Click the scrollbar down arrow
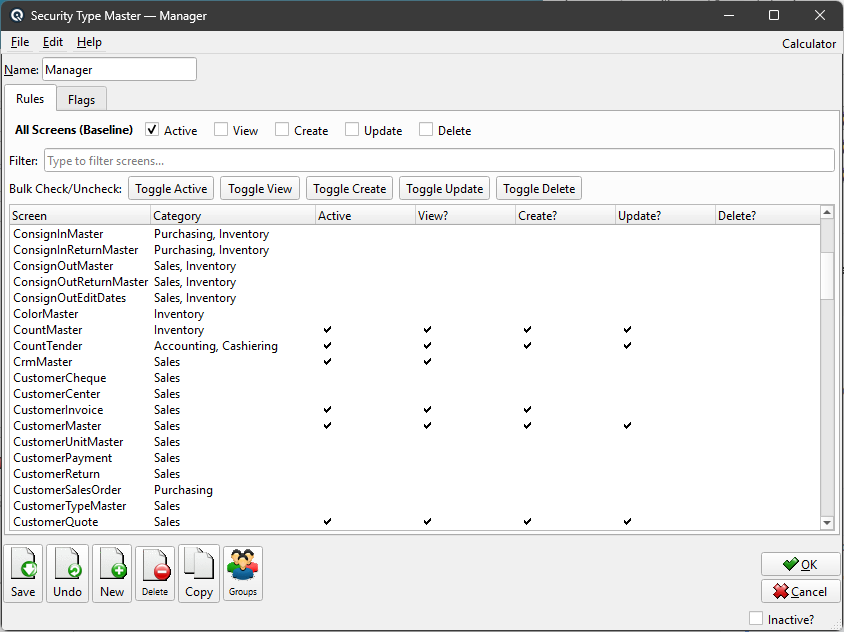Image resolution: width=844 pixels, height=632 pixels. pyautogui.click(x=827, y=523)
